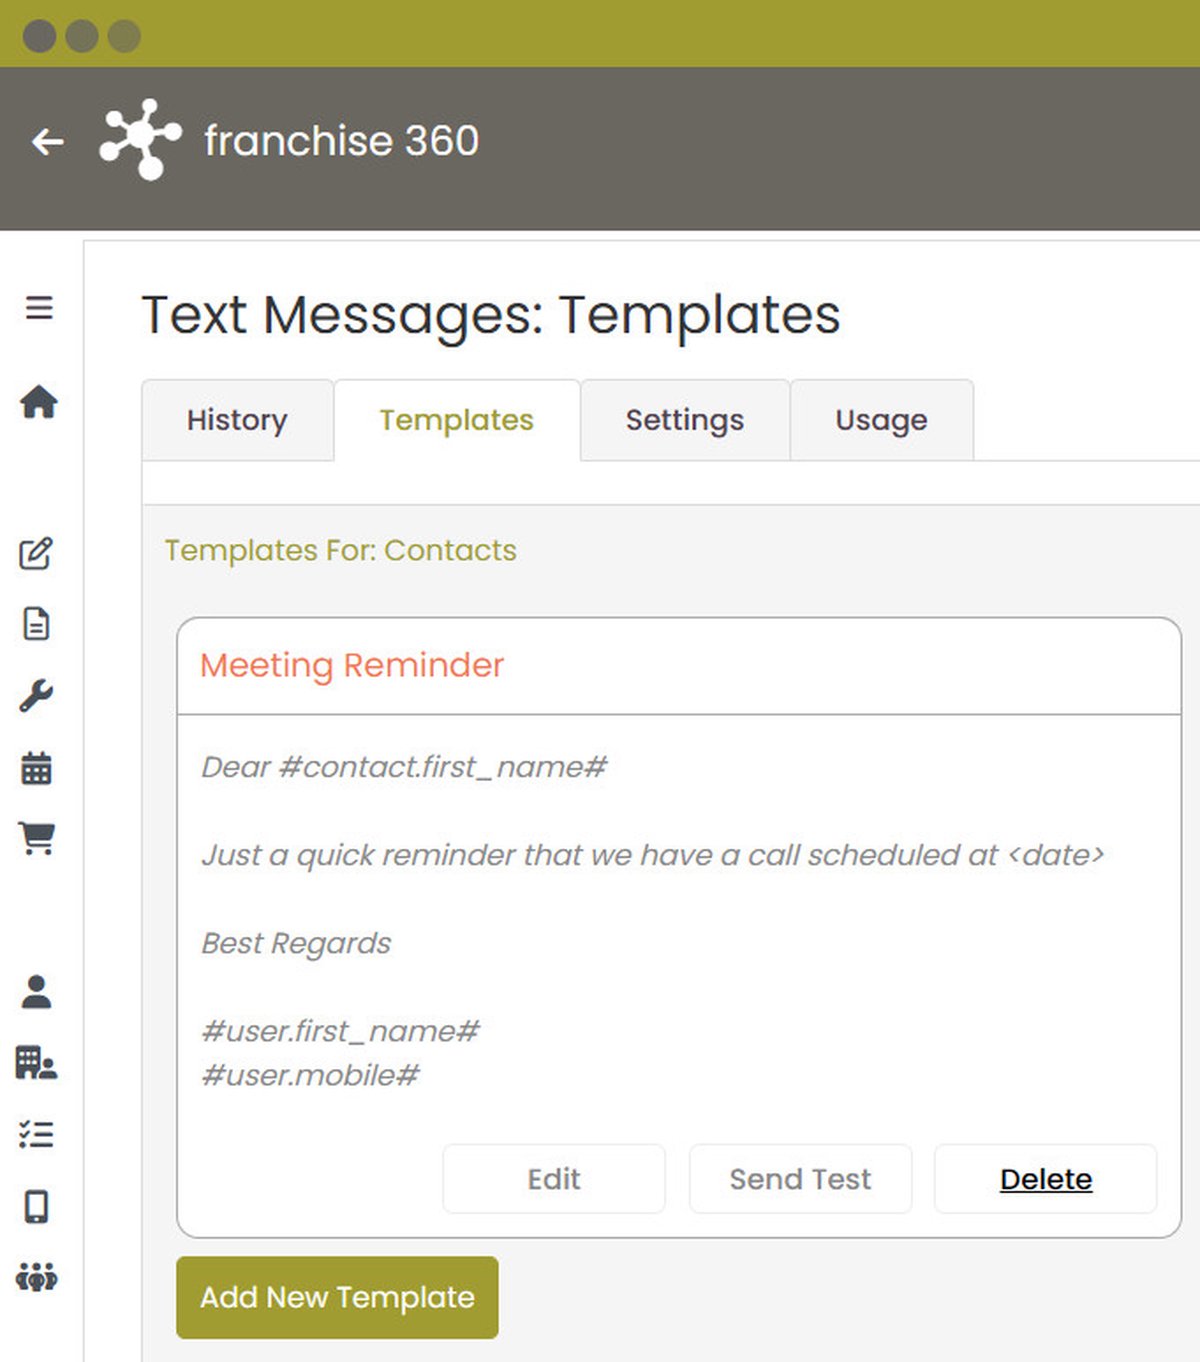Open the hamburger menu in sidebar
This screenshot has width=1200, height=1362.
pyautogui.click(x=39, y=308)
